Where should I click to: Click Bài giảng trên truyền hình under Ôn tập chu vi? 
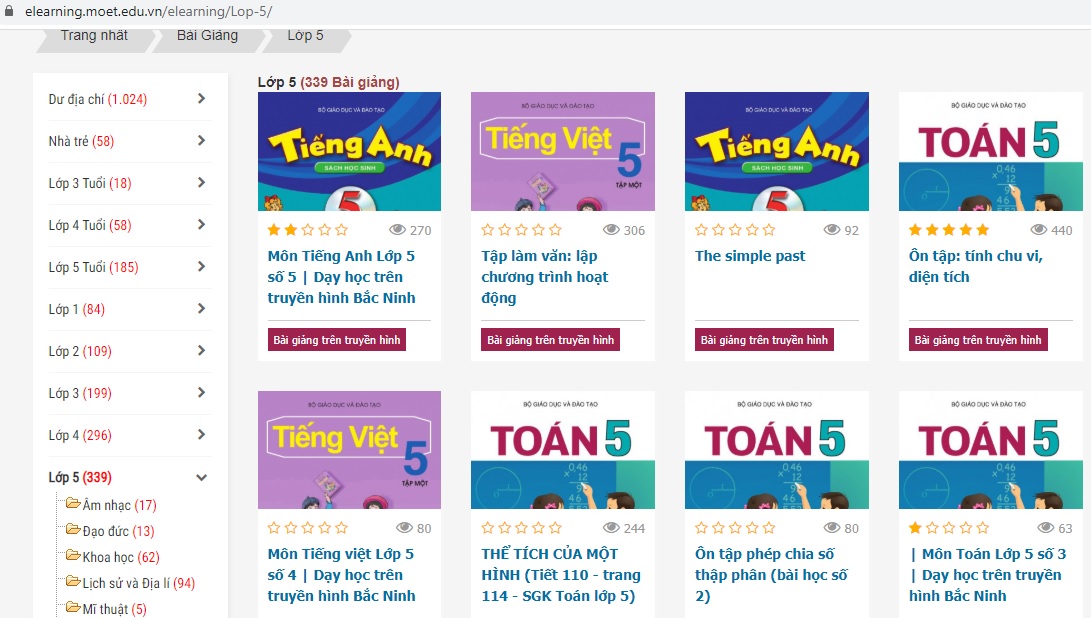tap(978, 340)
